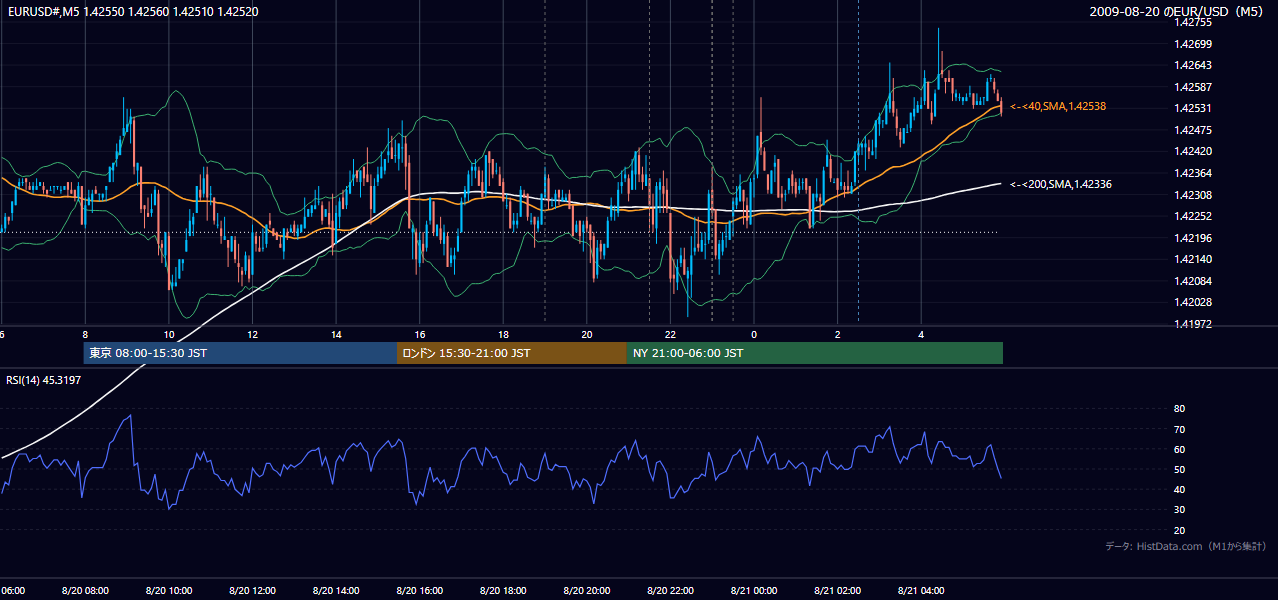This screenshot has height=600, width=1278.
Task: Click the RSI(14) 45.3197 indicator label
Action: 44,380
